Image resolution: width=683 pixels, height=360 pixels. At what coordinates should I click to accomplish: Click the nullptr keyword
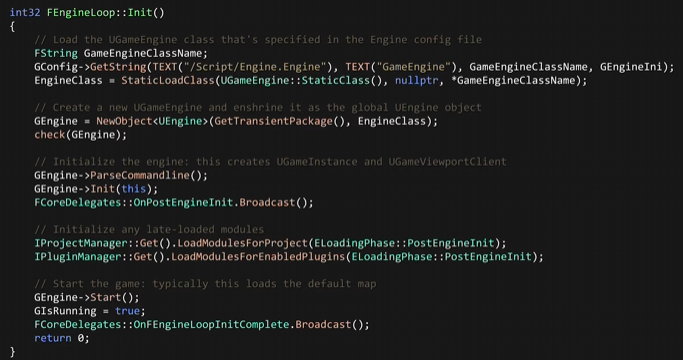click(x=416, y=80)
